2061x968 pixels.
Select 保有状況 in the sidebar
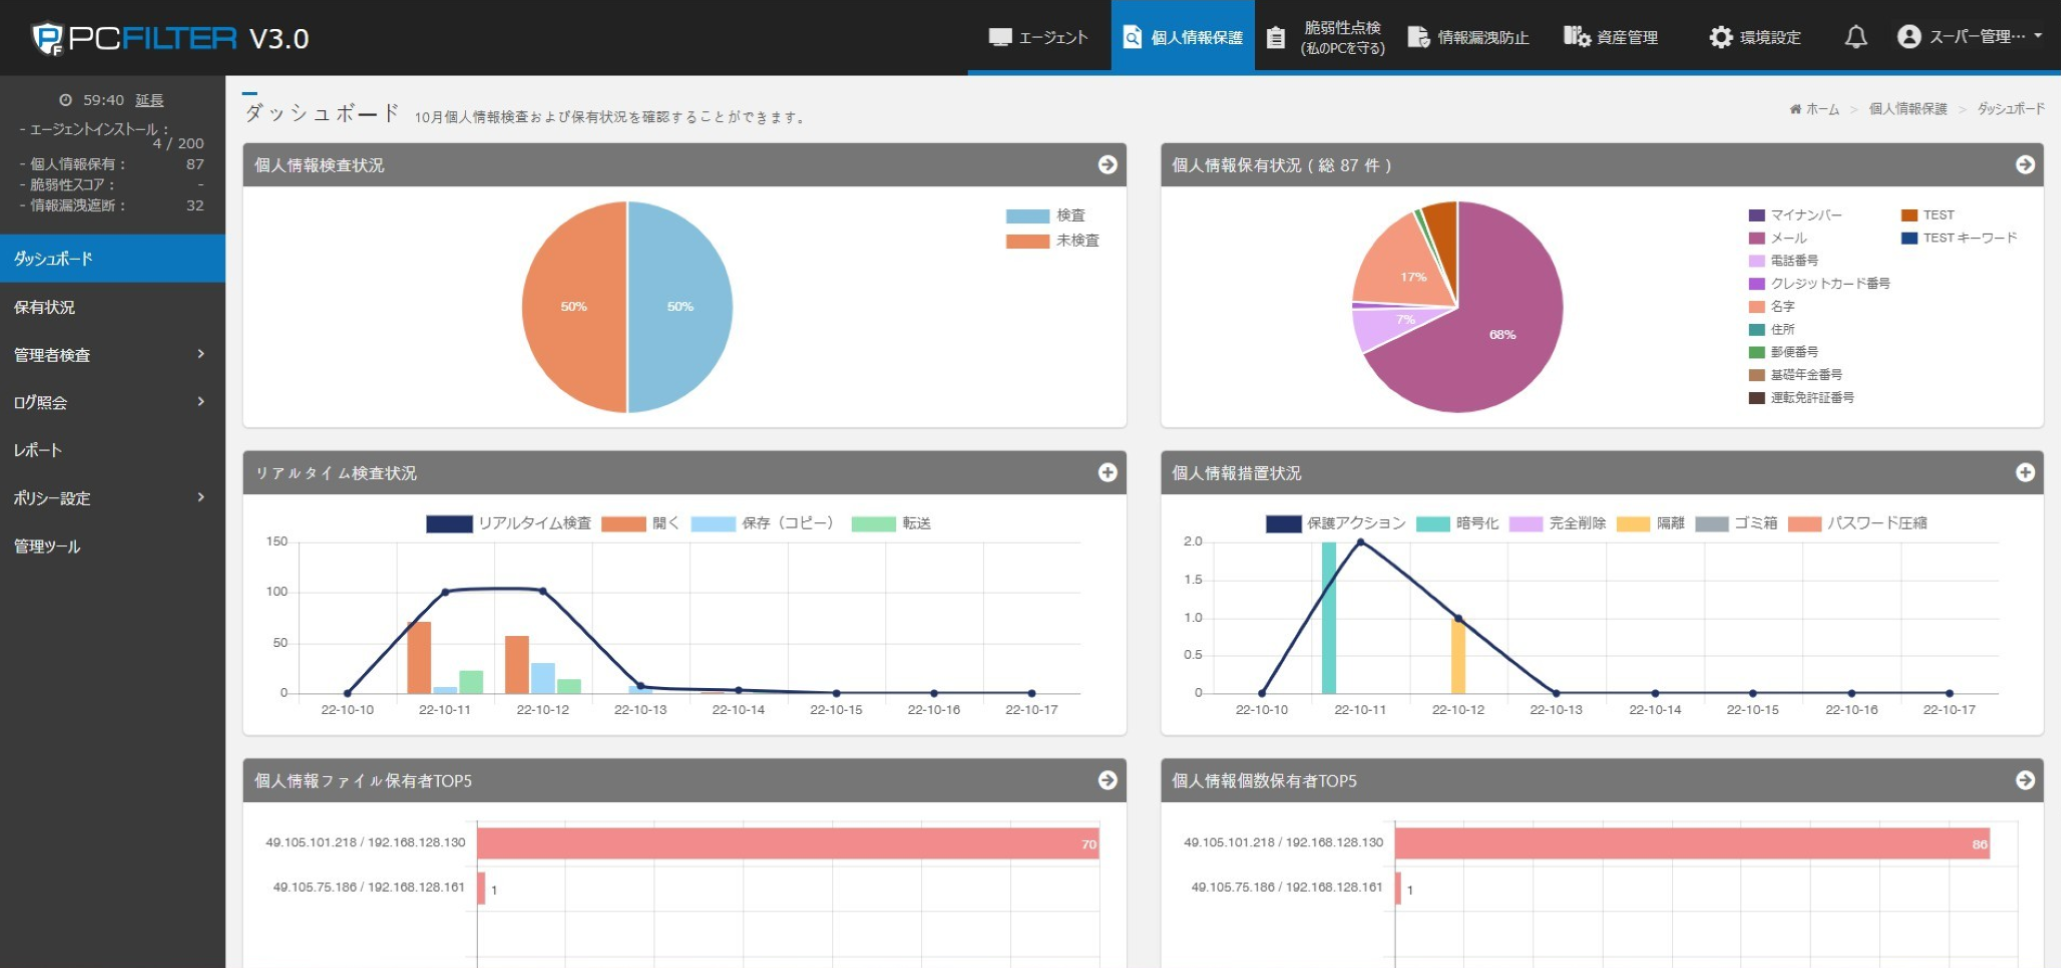pyautogui.click(x=112, y=307)
